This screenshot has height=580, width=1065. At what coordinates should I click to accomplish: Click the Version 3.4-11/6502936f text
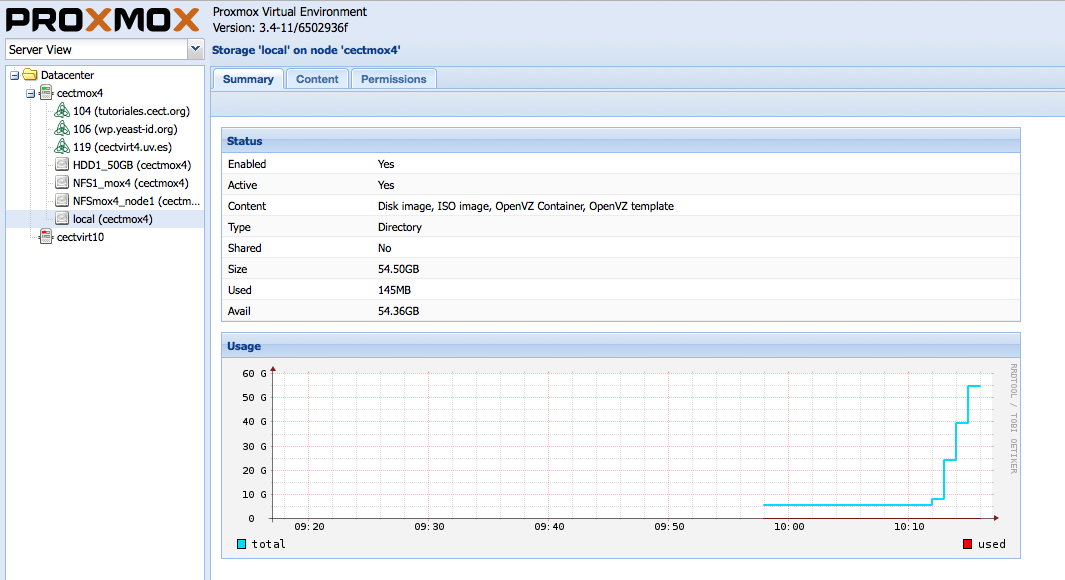point(280,28)
